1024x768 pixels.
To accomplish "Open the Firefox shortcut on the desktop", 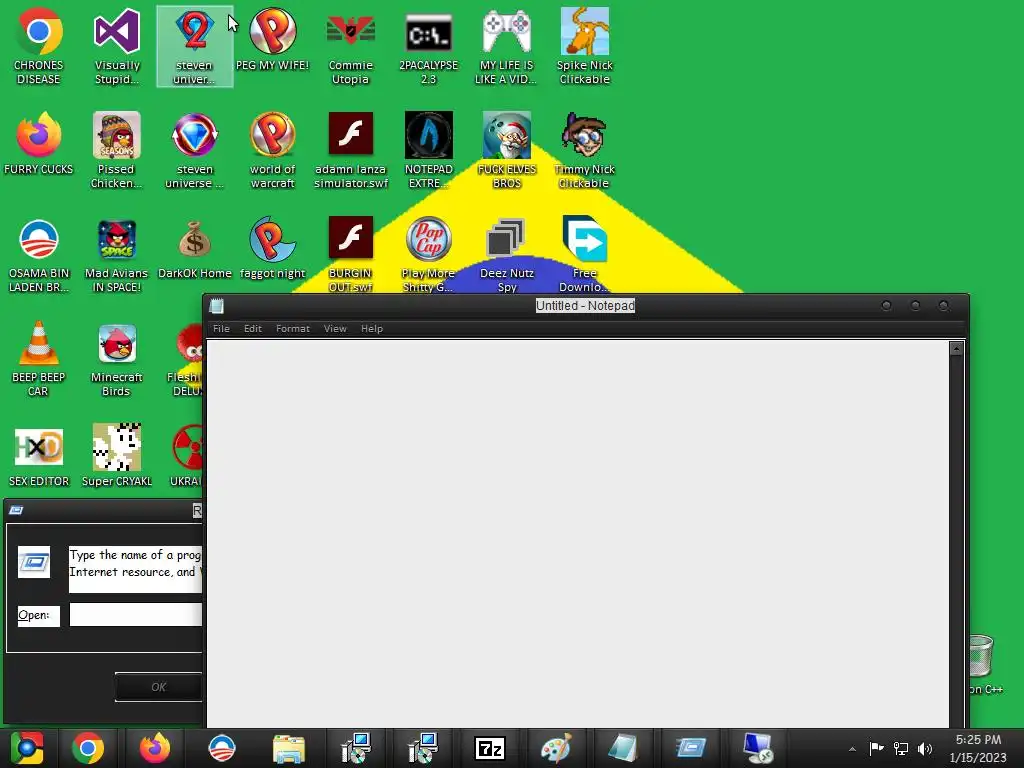I will (39, 144).
